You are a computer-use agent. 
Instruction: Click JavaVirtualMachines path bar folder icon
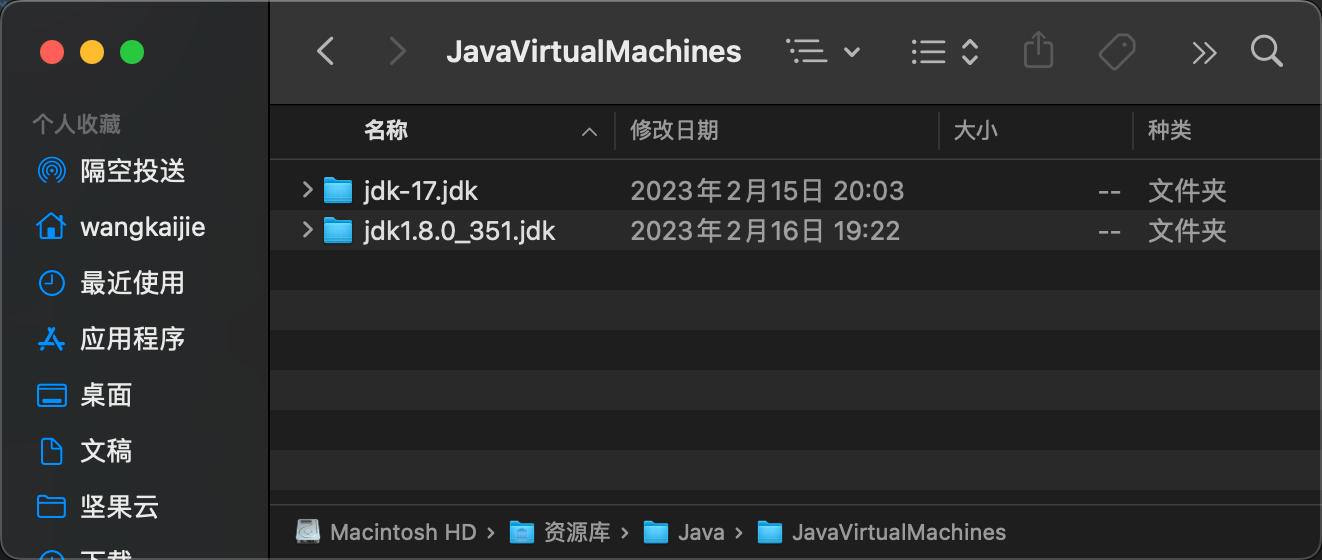click(x=770, y=532)
